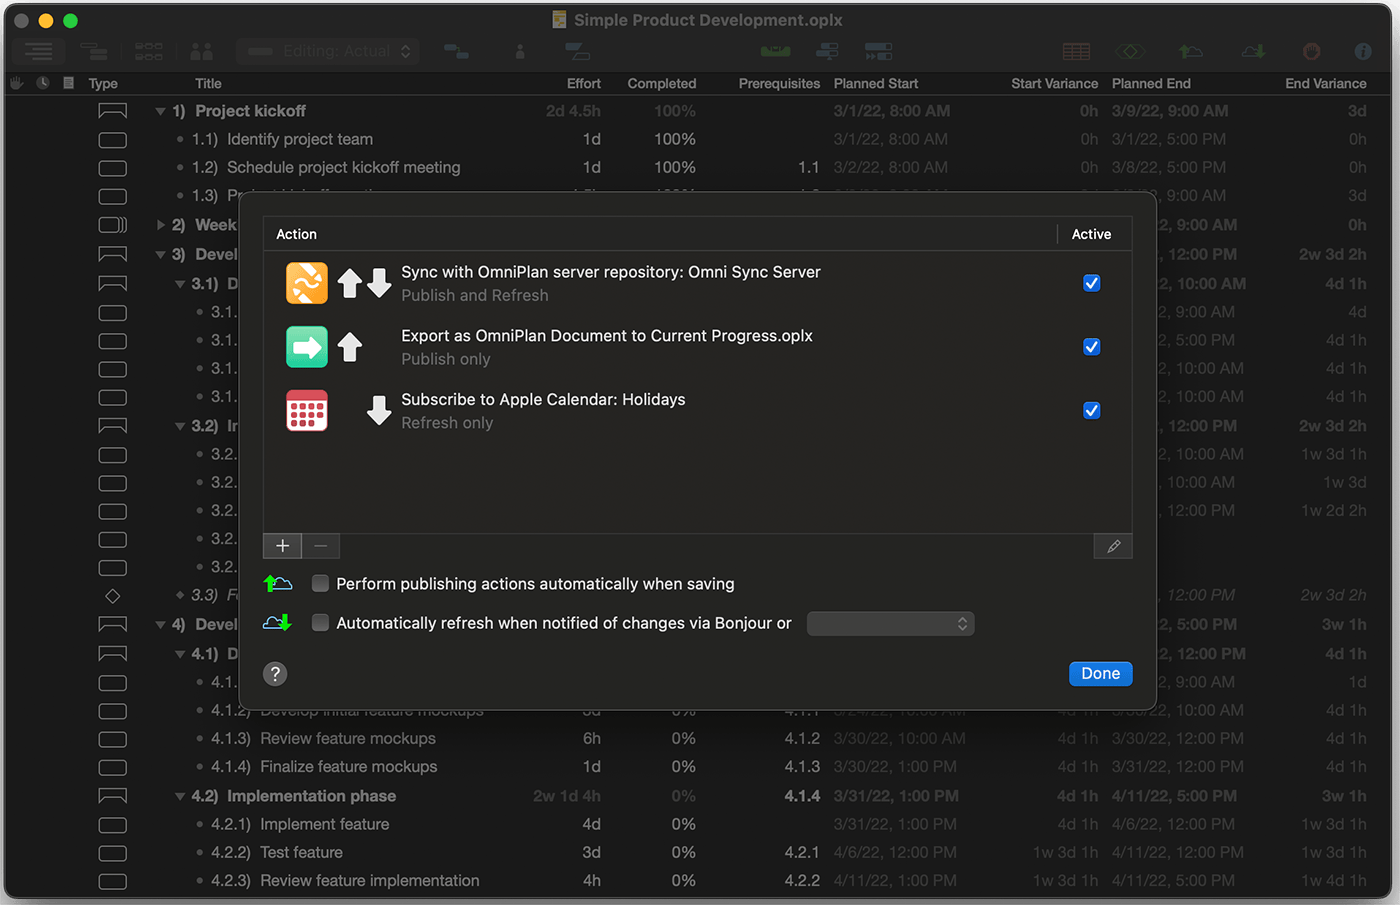This screenshot has width=1400, height=905.
Task: Click the refresh cloud icon beside automatic refresh
Action: pyautogui.click(x=277, y=623)
